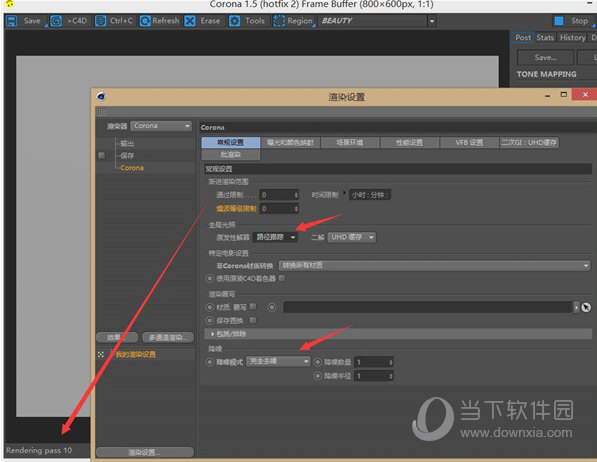597x462 pixels.
Task: Click the grip handle icon under the title bar
Action: pos(101,112)
